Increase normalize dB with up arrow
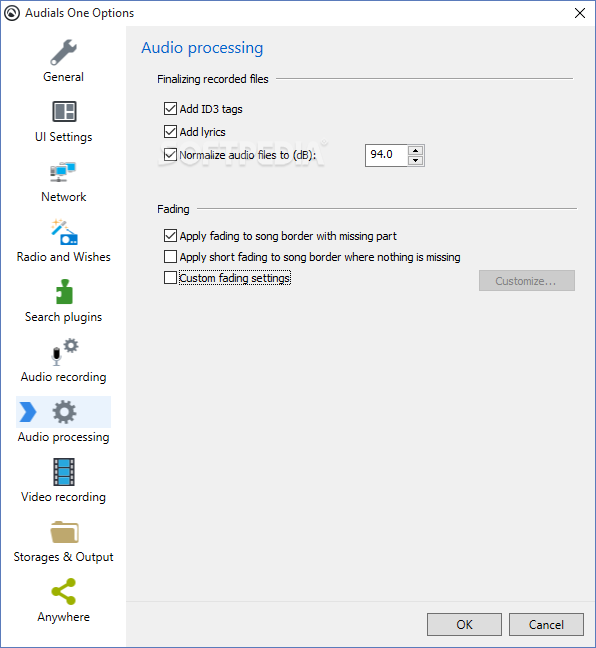This screenshot has height=648, width=596. (415, 150)
